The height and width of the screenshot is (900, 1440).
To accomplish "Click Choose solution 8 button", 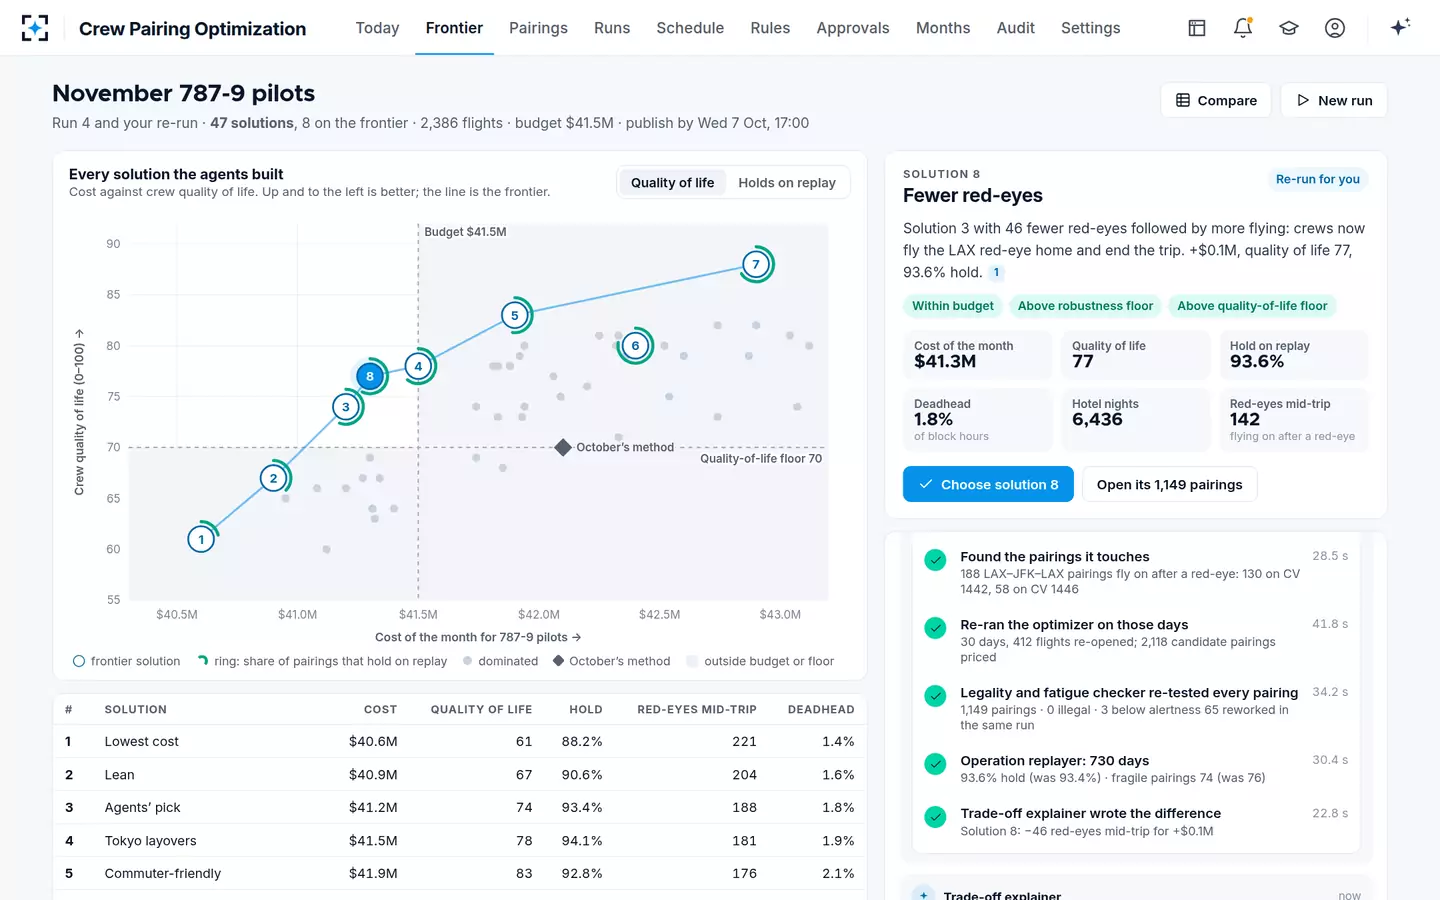I will 988,484.
